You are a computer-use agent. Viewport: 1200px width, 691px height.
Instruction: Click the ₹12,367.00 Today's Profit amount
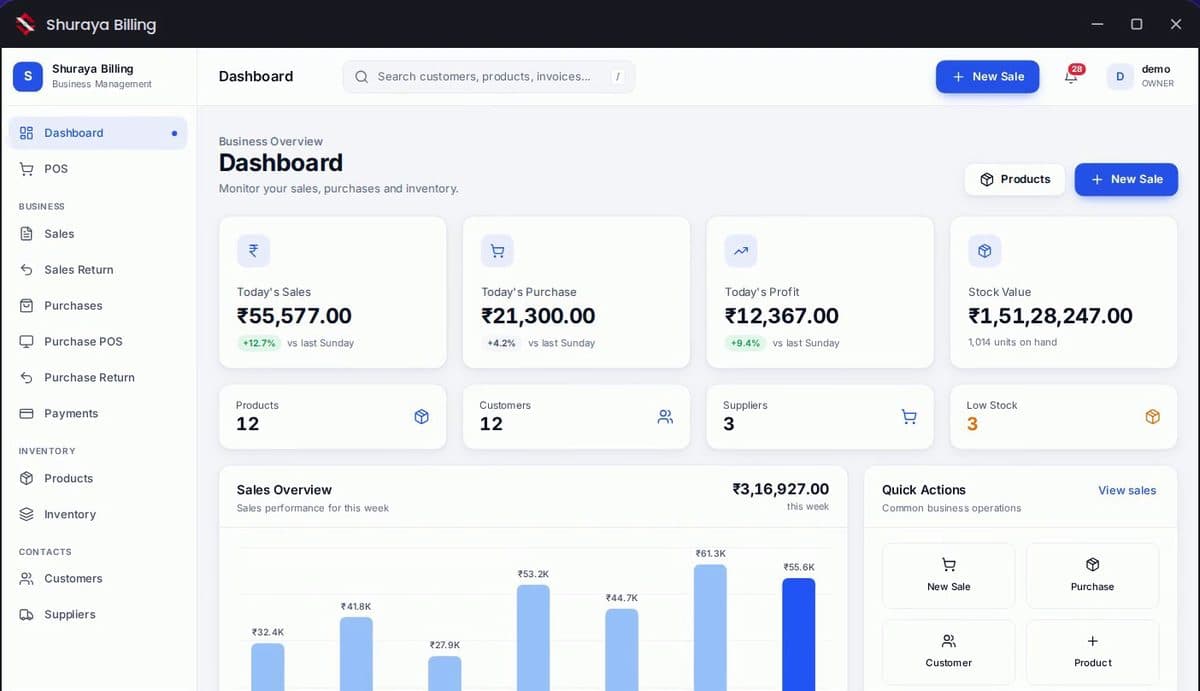point(782,317)
